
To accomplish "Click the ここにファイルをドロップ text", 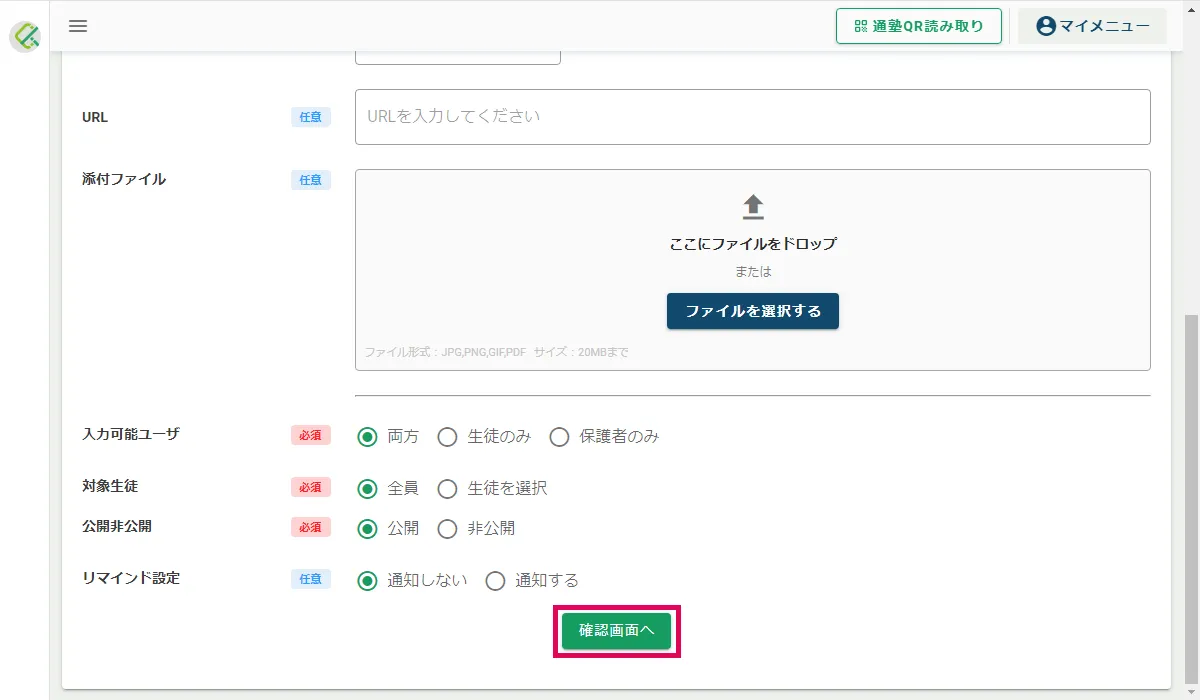I will pyautogui.click(x=753, y=244).
